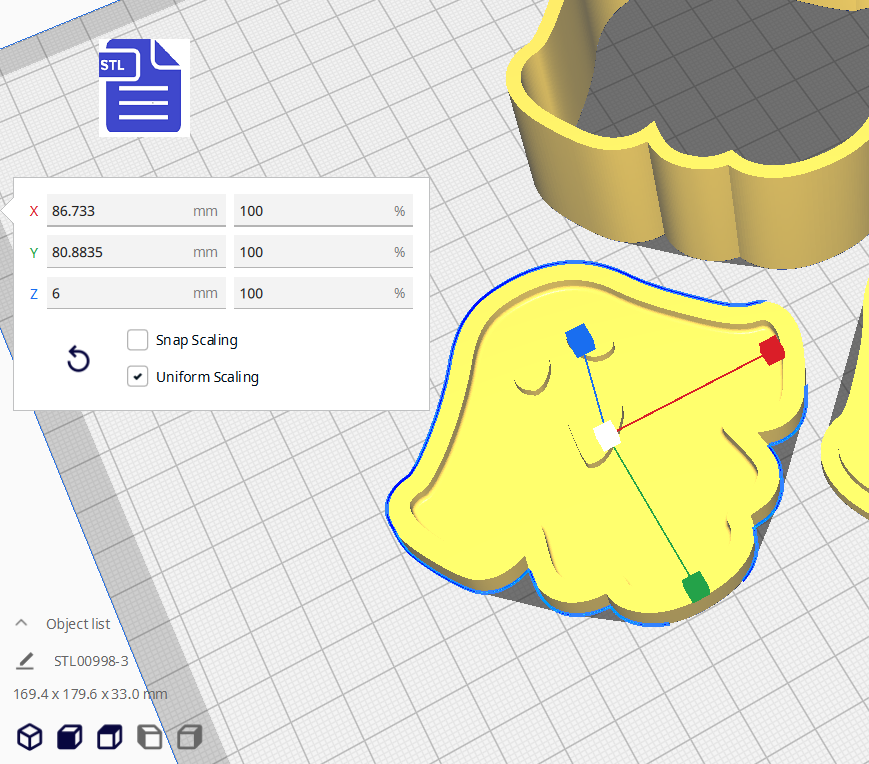Viewport: 869px width, 764px height.
Task: Click the Z size field showing 6 mm
Action: [120, 293]
